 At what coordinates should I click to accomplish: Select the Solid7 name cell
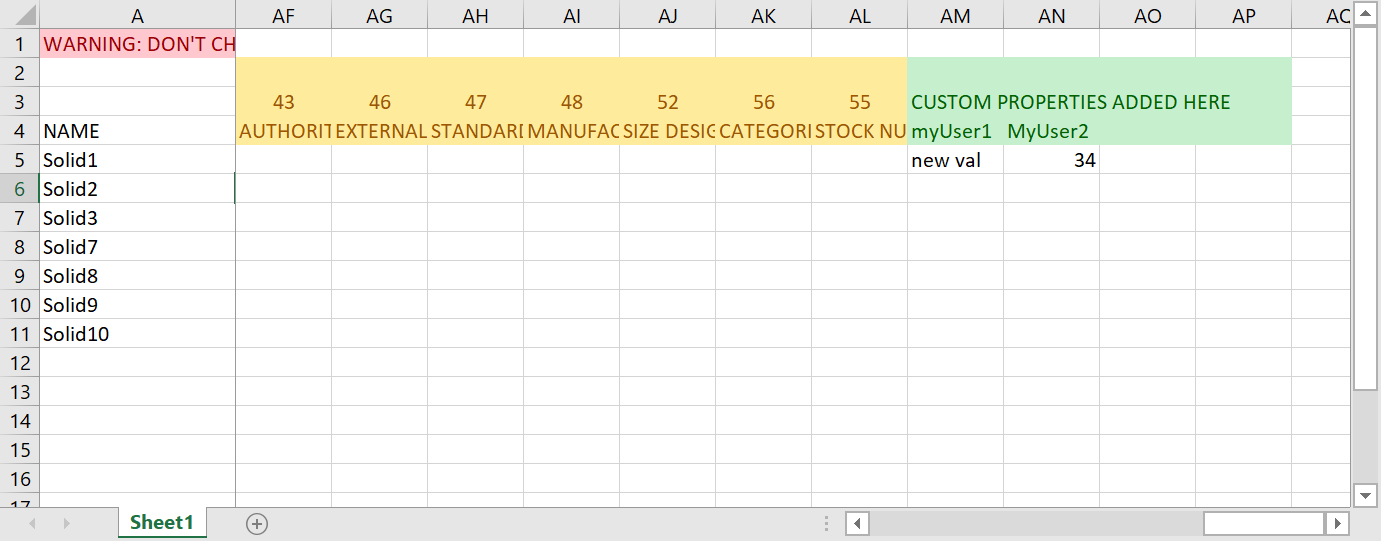tap(137, 247)
